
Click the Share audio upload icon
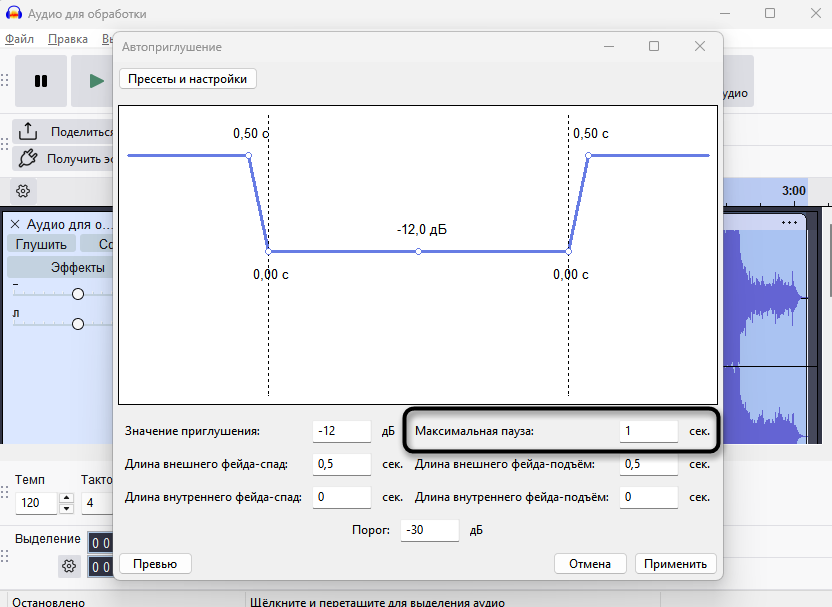click(28, 131)
